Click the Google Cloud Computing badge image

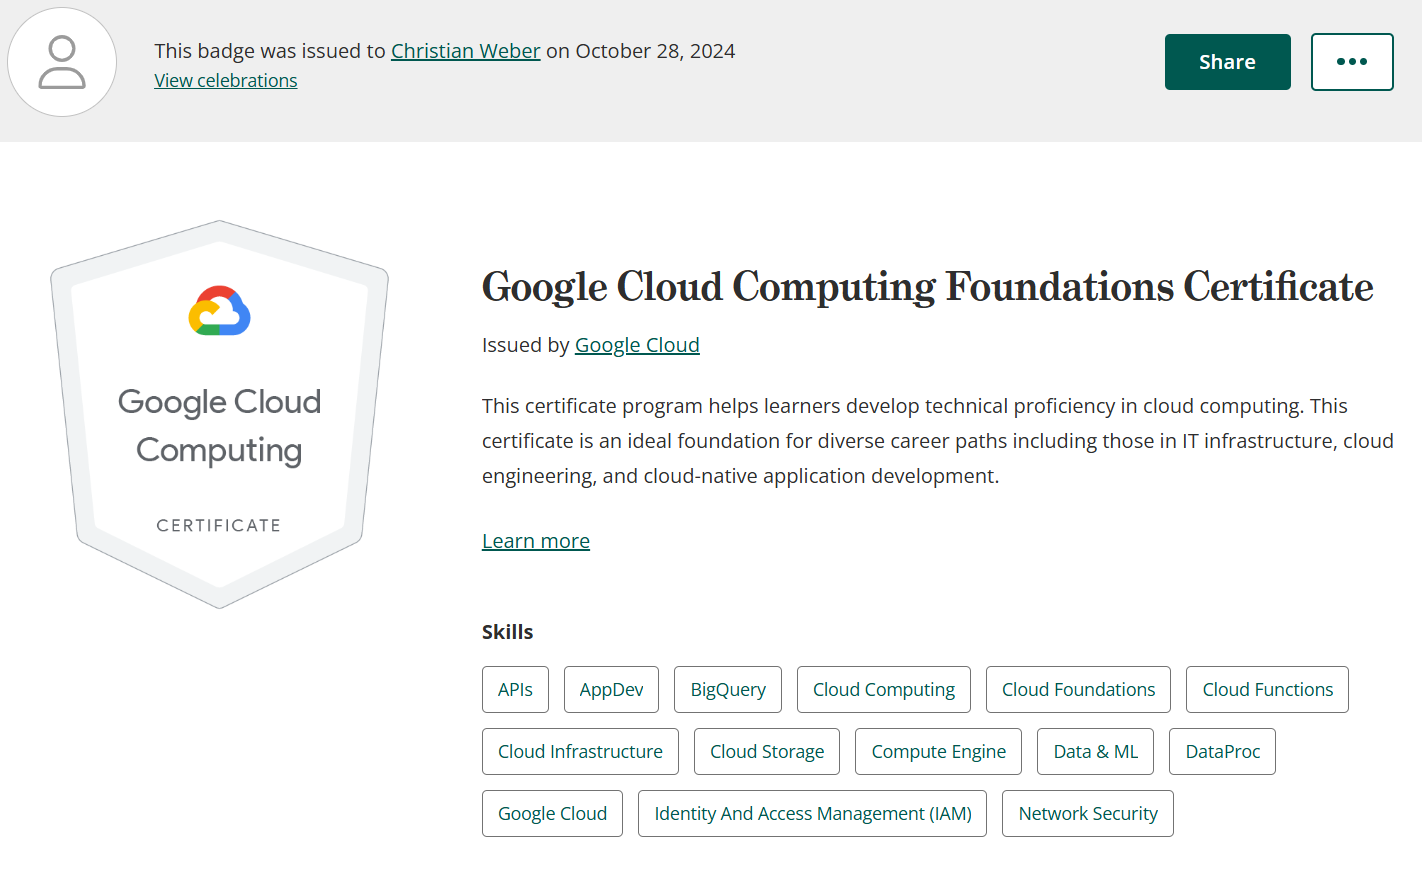219,414
